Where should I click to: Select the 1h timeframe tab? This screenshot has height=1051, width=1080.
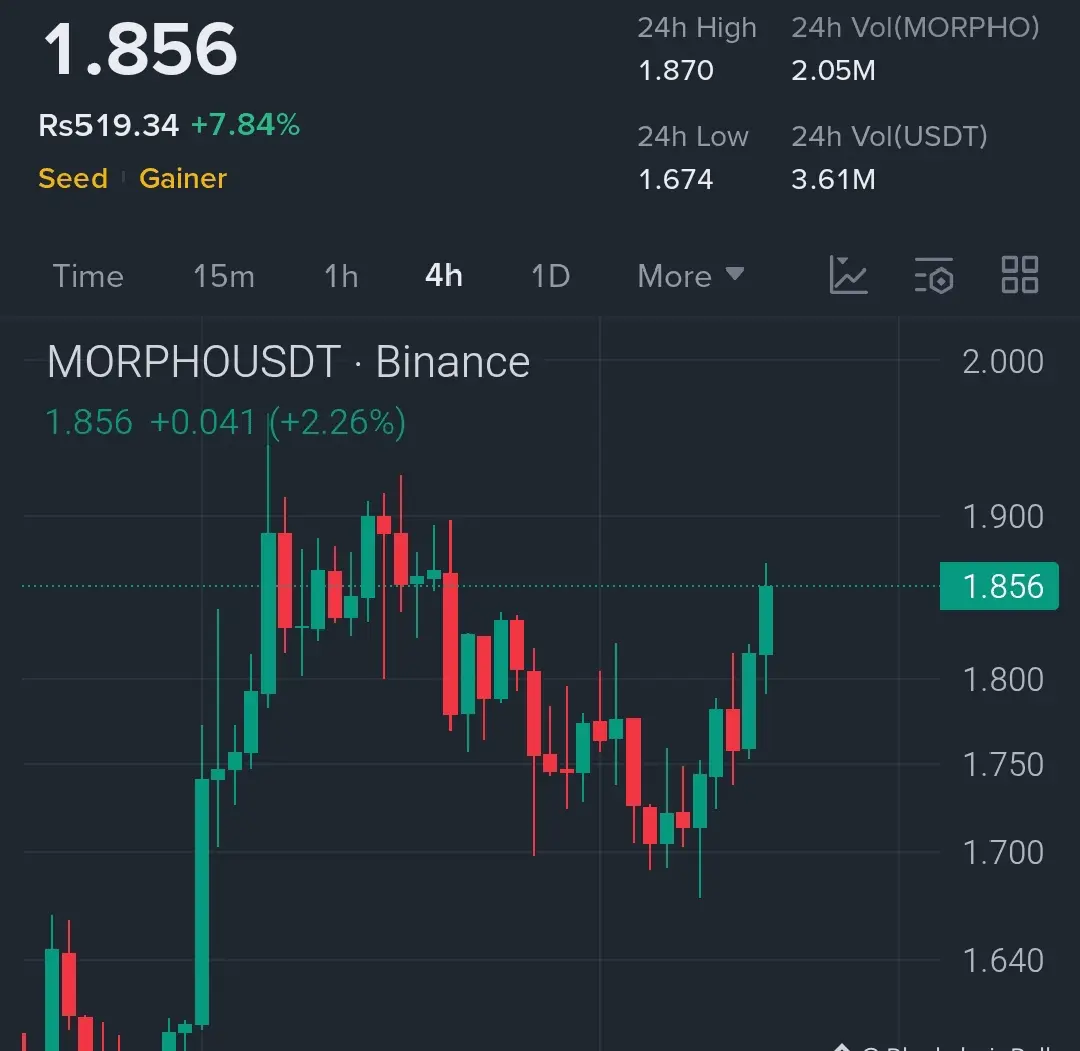(x=341, y=276)
